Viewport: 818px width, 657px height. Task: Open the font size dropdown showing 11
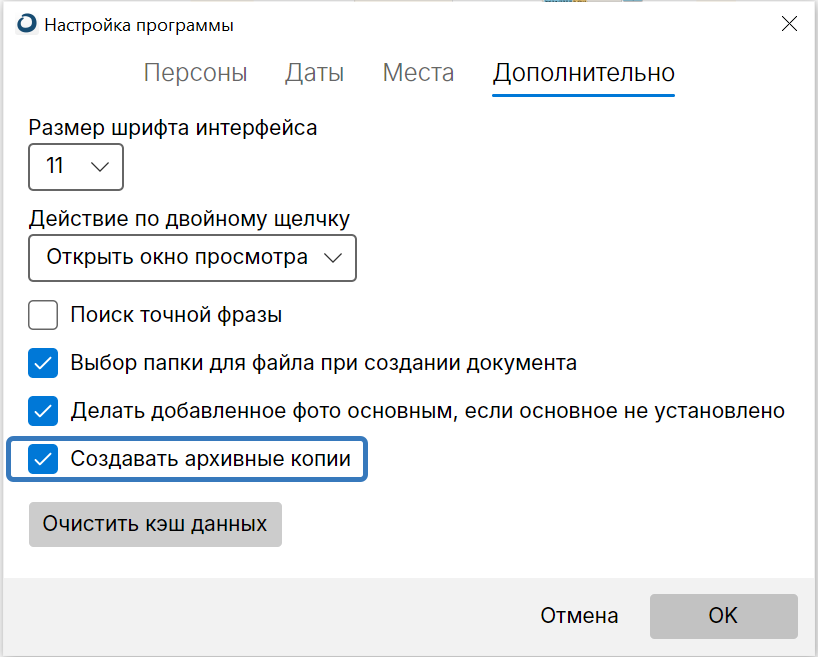[75, 167]
